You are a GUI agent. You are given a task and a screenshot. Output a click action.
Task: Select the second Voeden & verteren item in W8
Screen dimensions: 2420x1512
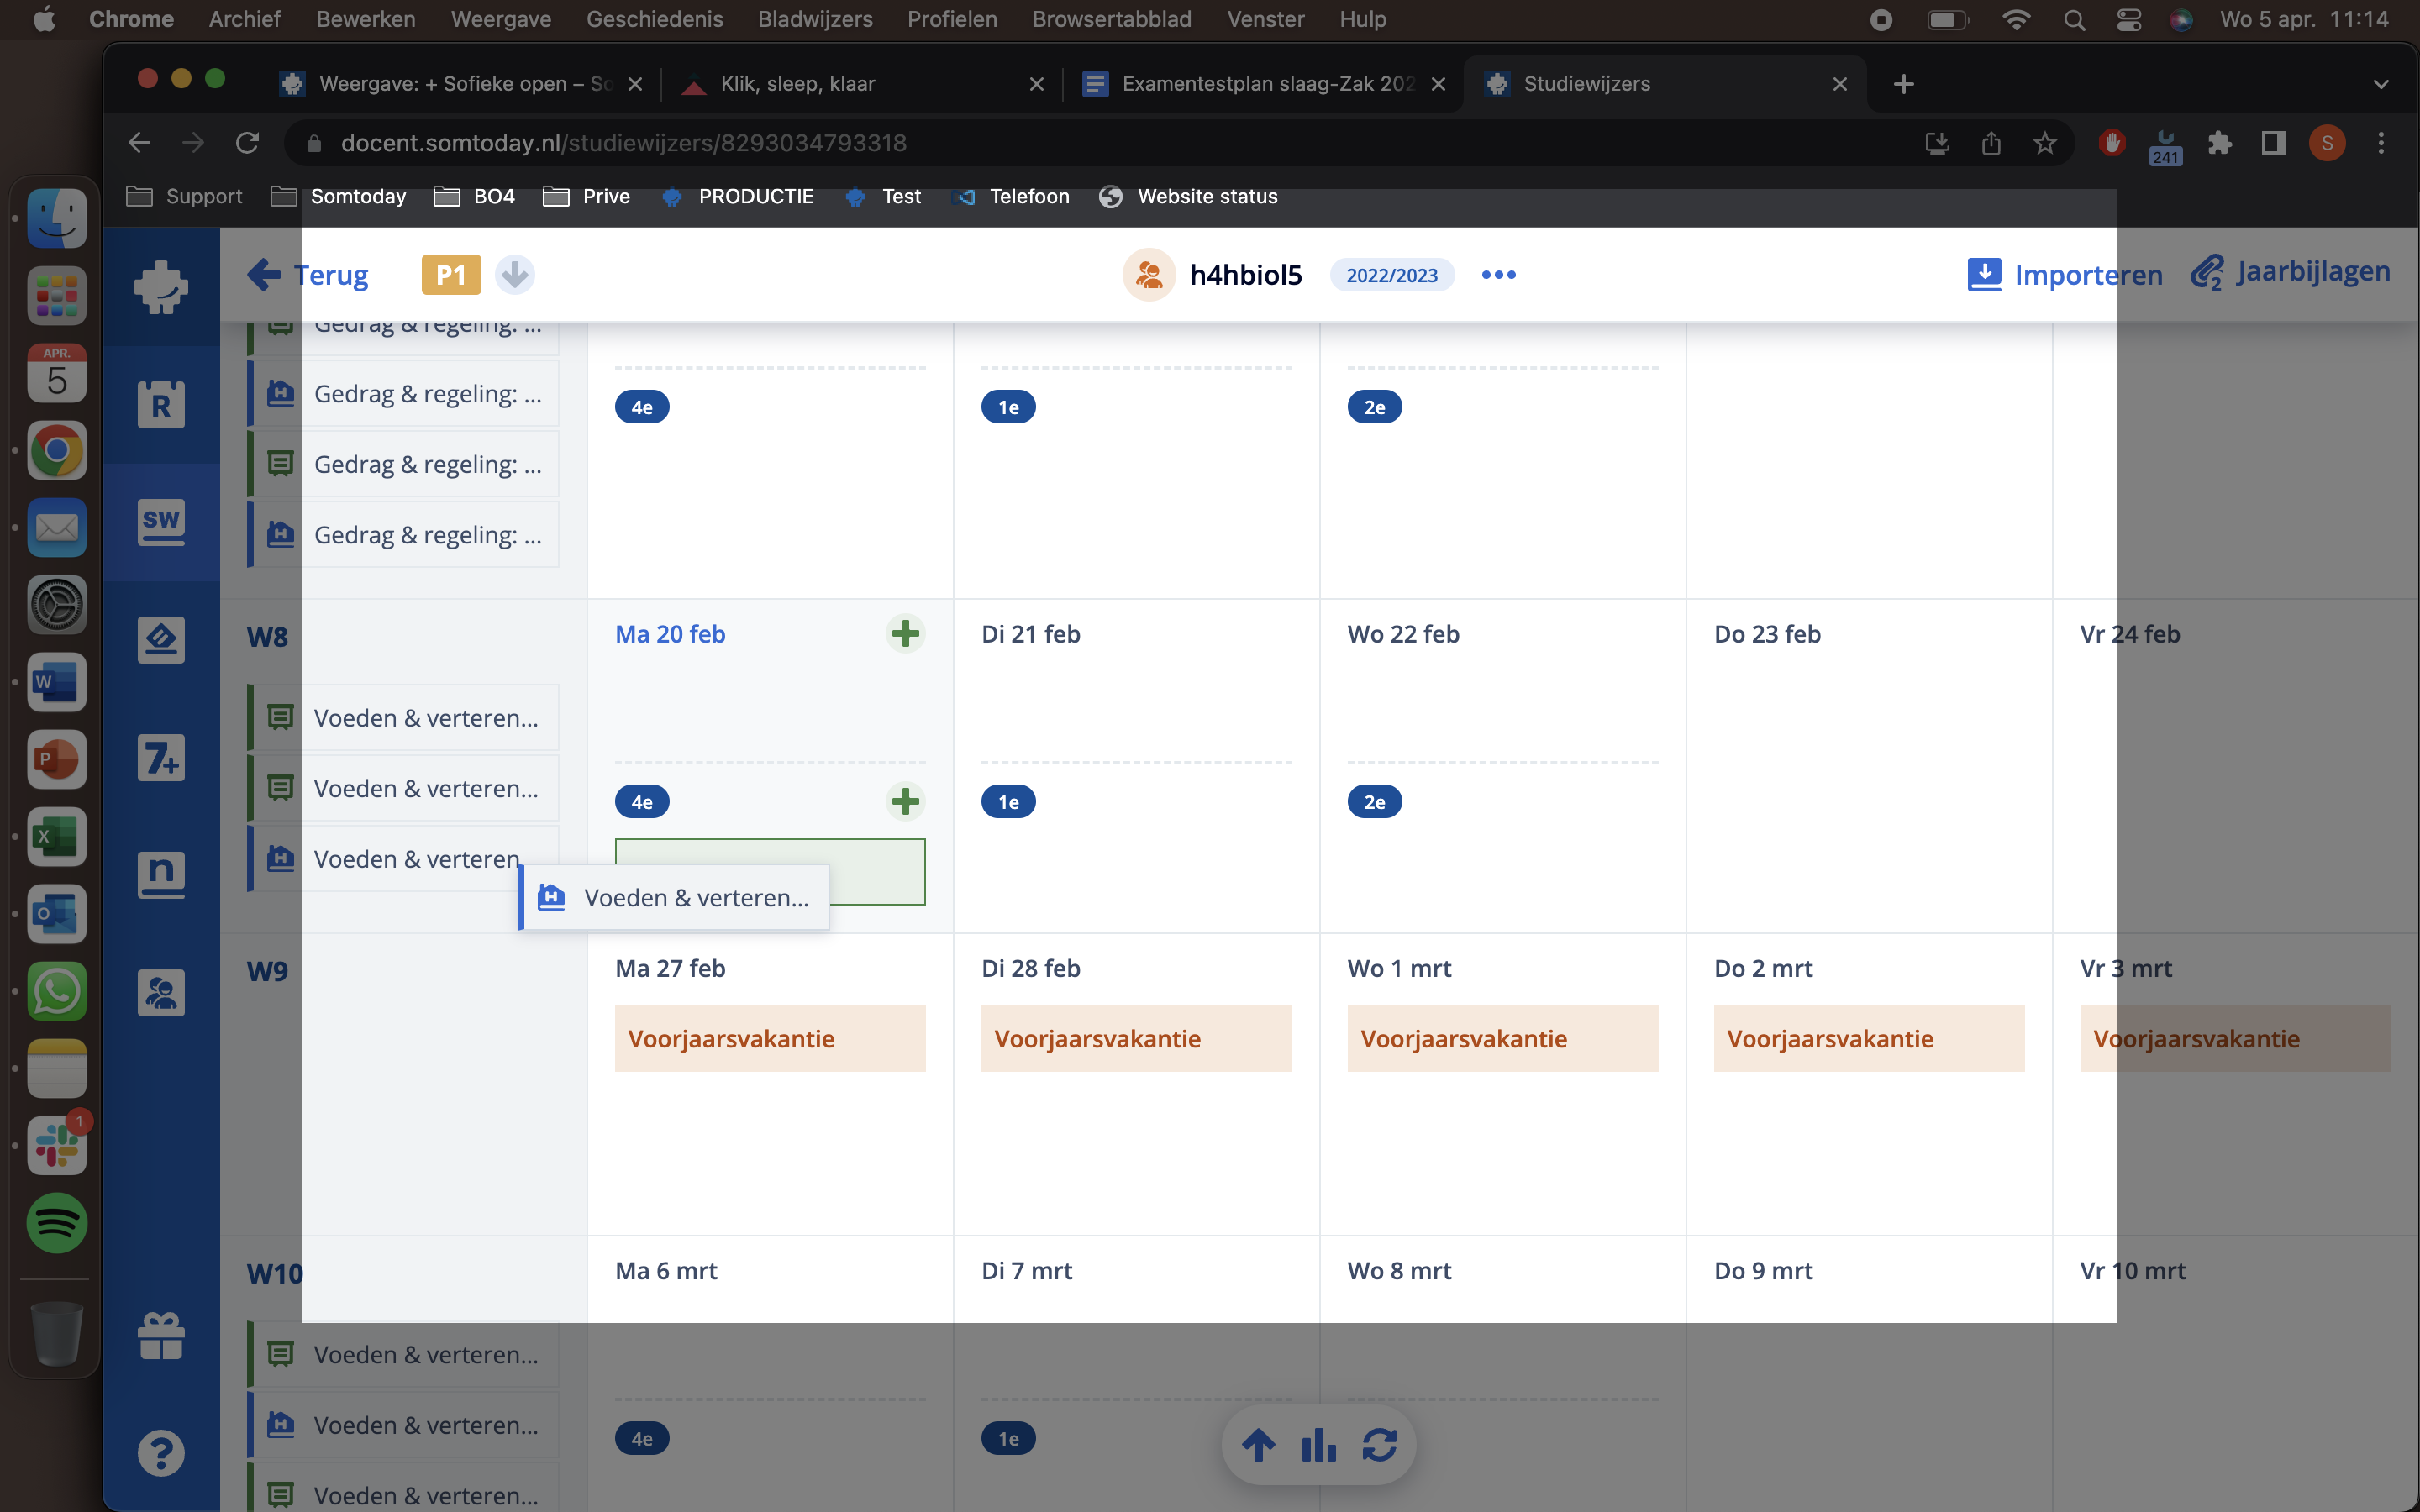[x=404, y=788]
